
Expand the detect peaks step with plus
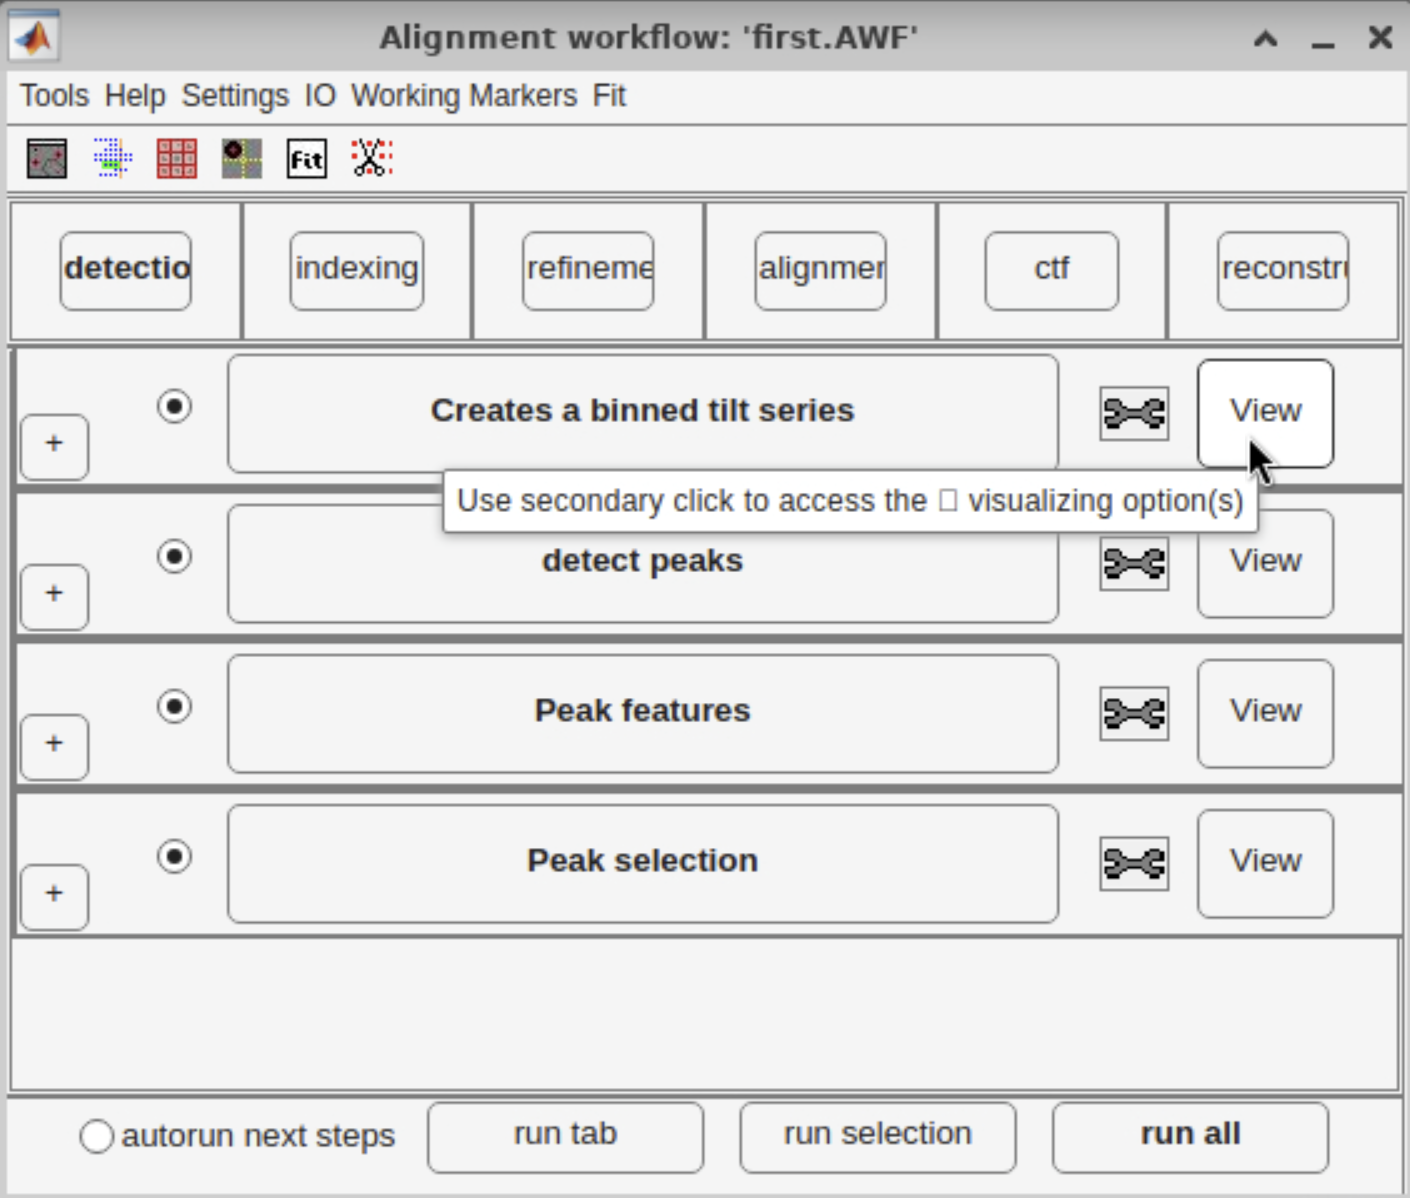click(x=54, y=594)
